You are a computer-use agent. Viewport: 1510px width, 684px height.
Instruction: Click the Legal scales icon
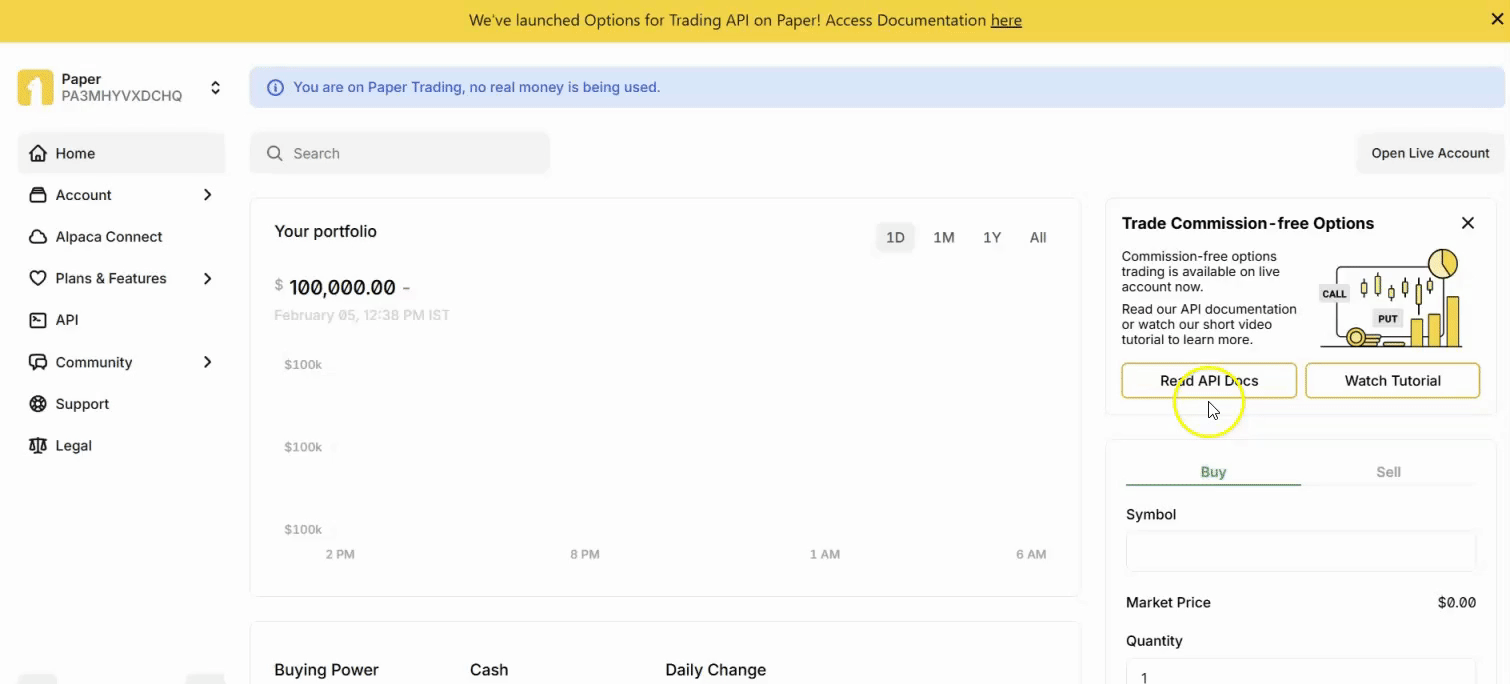38,446
